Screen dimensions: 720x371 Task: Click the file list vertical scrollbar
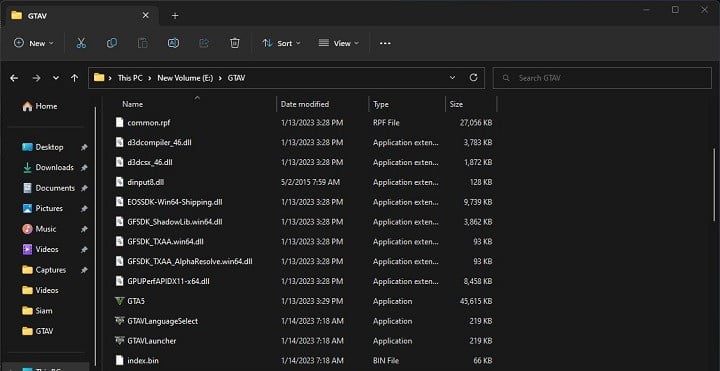point(714,186)
